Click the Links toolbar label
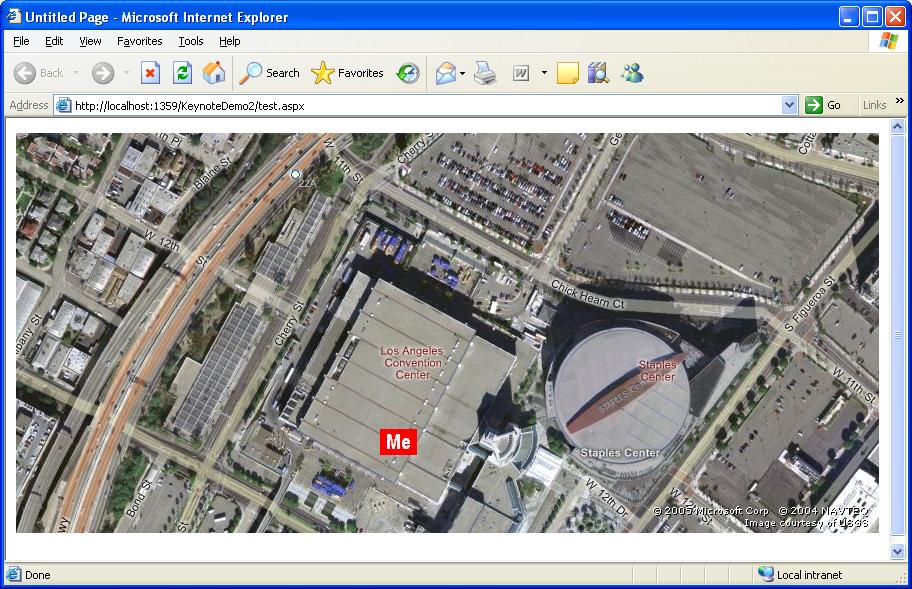This screenshot has height=589, width=912. pyautogui.click(x=874, y=105)
